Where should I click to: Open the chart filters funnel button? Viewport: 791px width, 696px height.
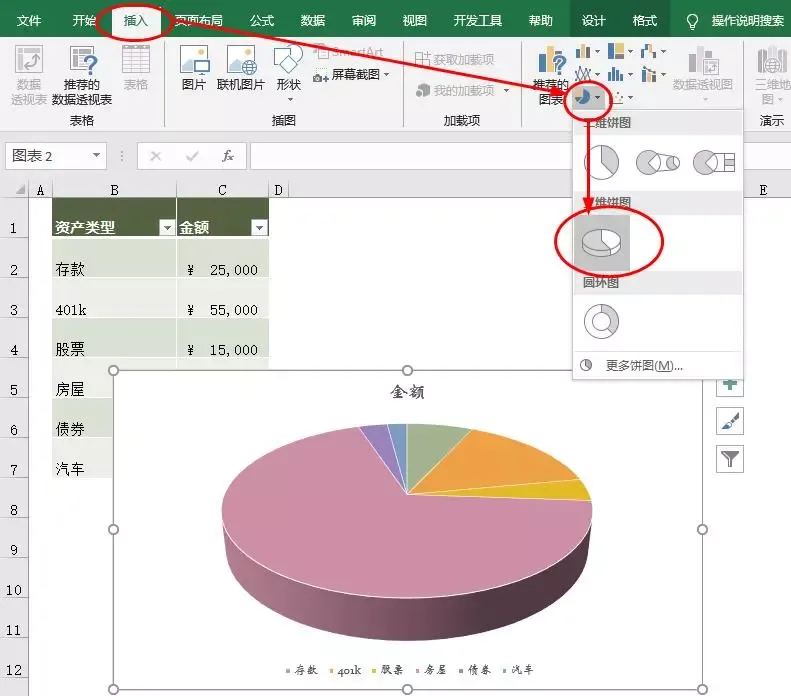click(730, 459)
